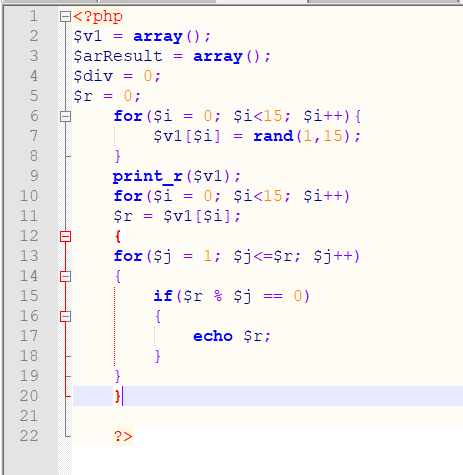Click the $div variable on line 4
Image resolution: width=463 pixels, height=475 pixels.
click(x=93, y=76)
